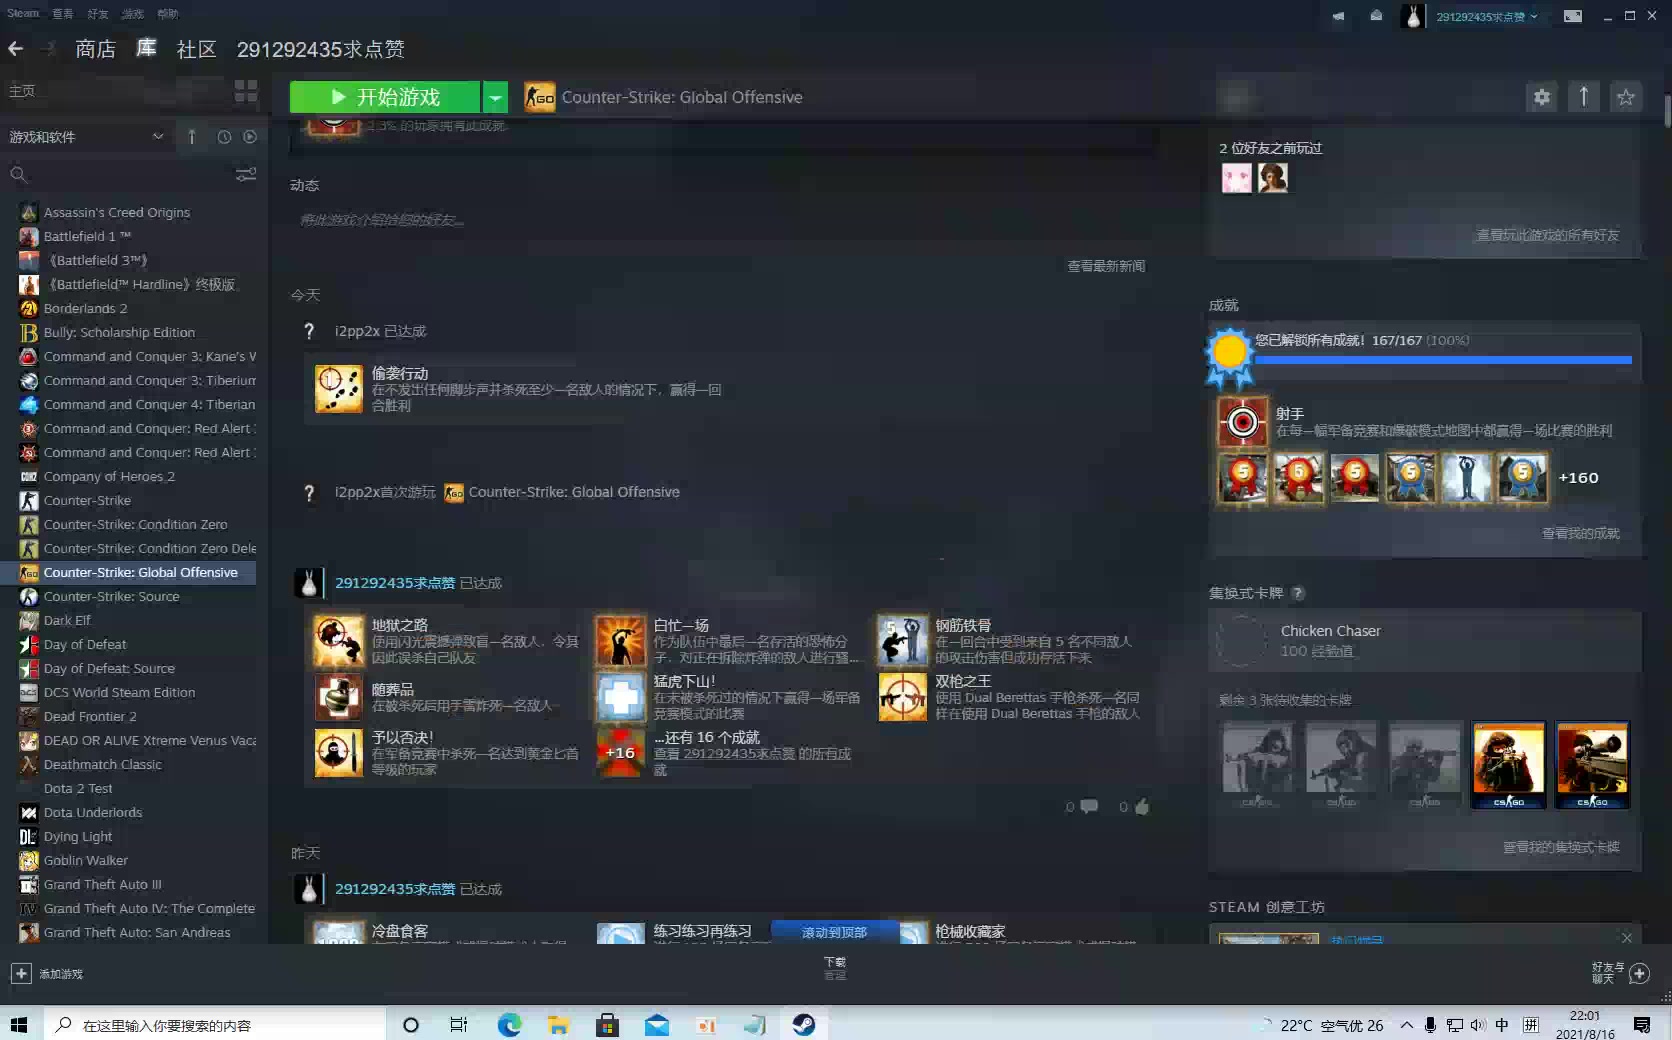Image resolution: width=1672 pixels, height=1040 pixels.
Task: Click 查看最新新闻 link
Action: [x=1106, y=266]
